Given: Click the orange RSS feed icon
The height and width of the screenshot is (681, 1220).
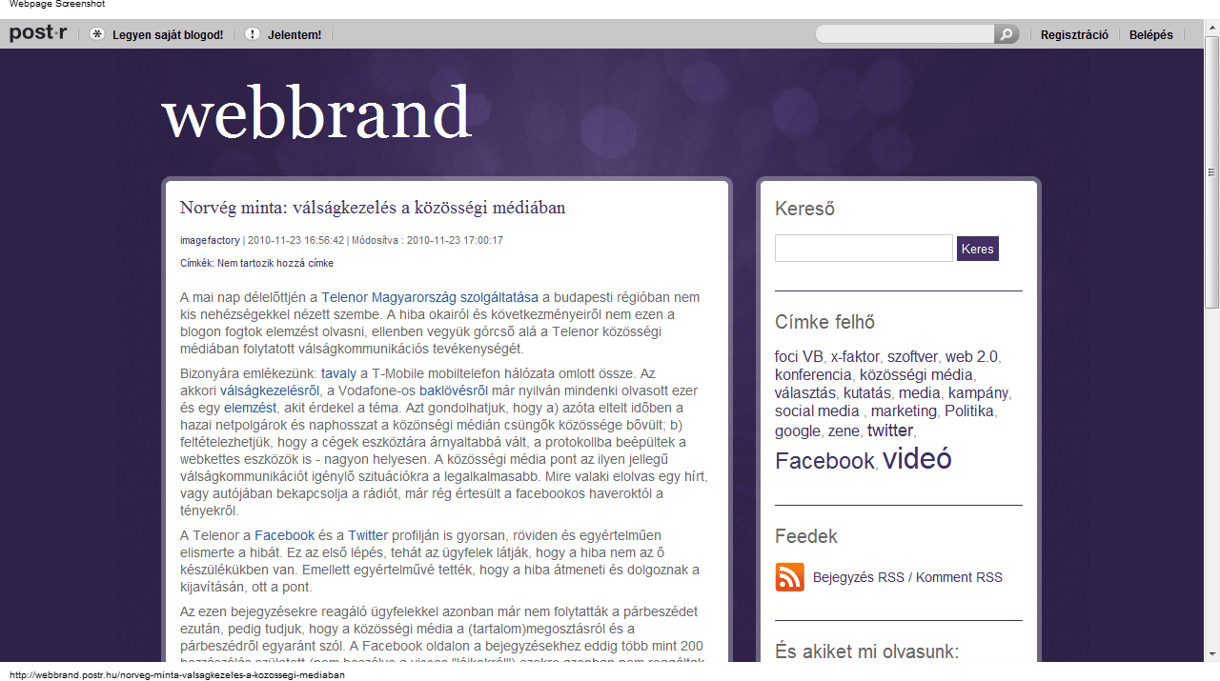Looking at the screenshot, I should 790,577.
